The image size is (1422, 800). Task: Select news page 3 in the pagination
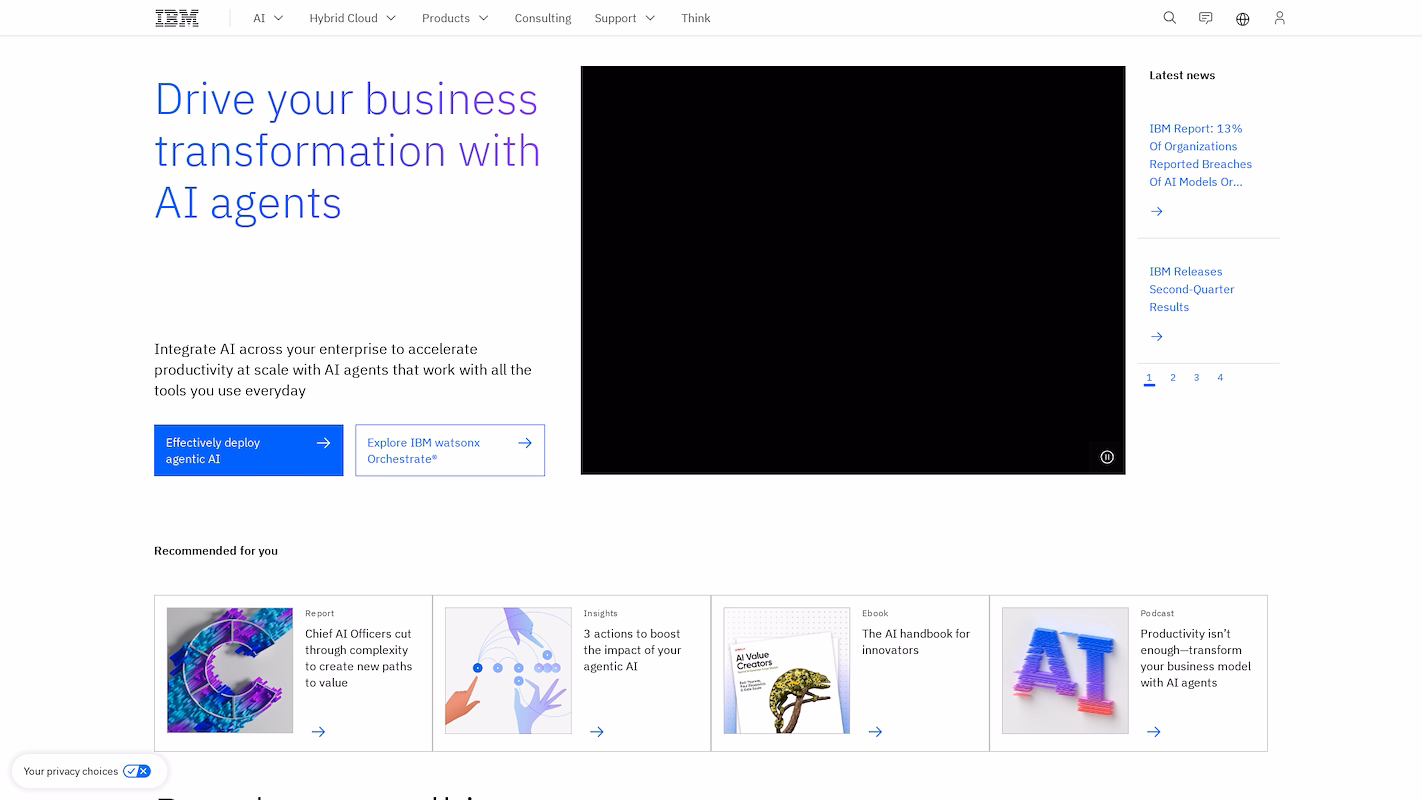(1196, 377)
